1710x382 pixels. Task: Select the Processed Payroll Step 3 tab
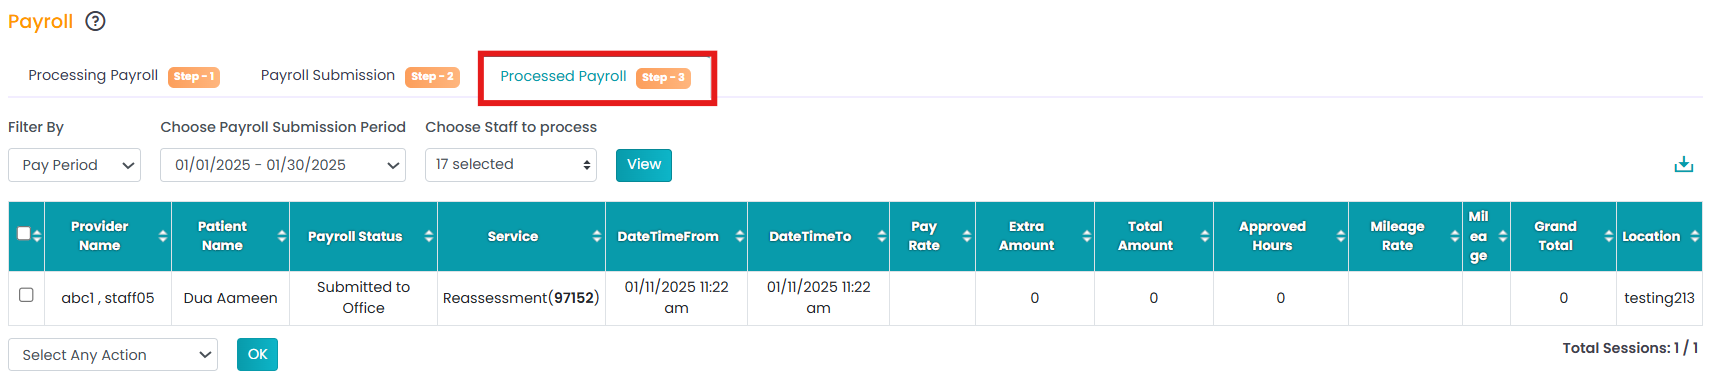(595, 77)
